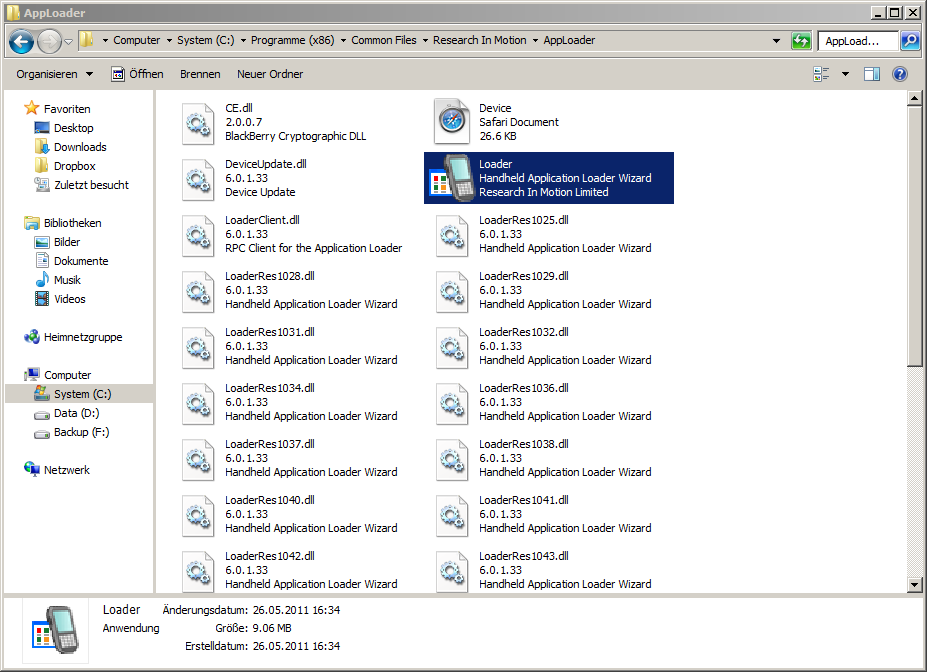Toggle the preview pane icon

[872, 74]
